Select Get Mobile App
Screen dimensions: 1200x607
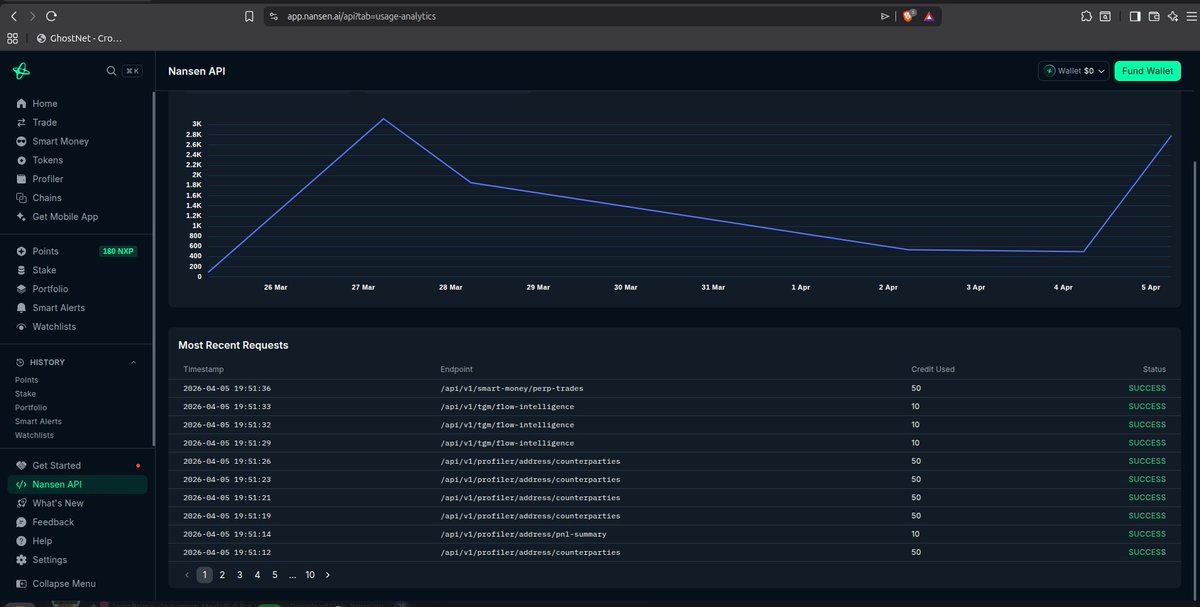(65, 217)
